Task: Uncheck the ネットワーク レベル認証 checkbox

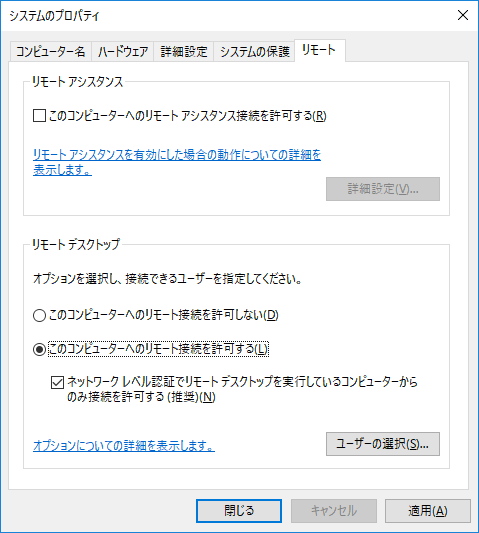Action: 57,382
